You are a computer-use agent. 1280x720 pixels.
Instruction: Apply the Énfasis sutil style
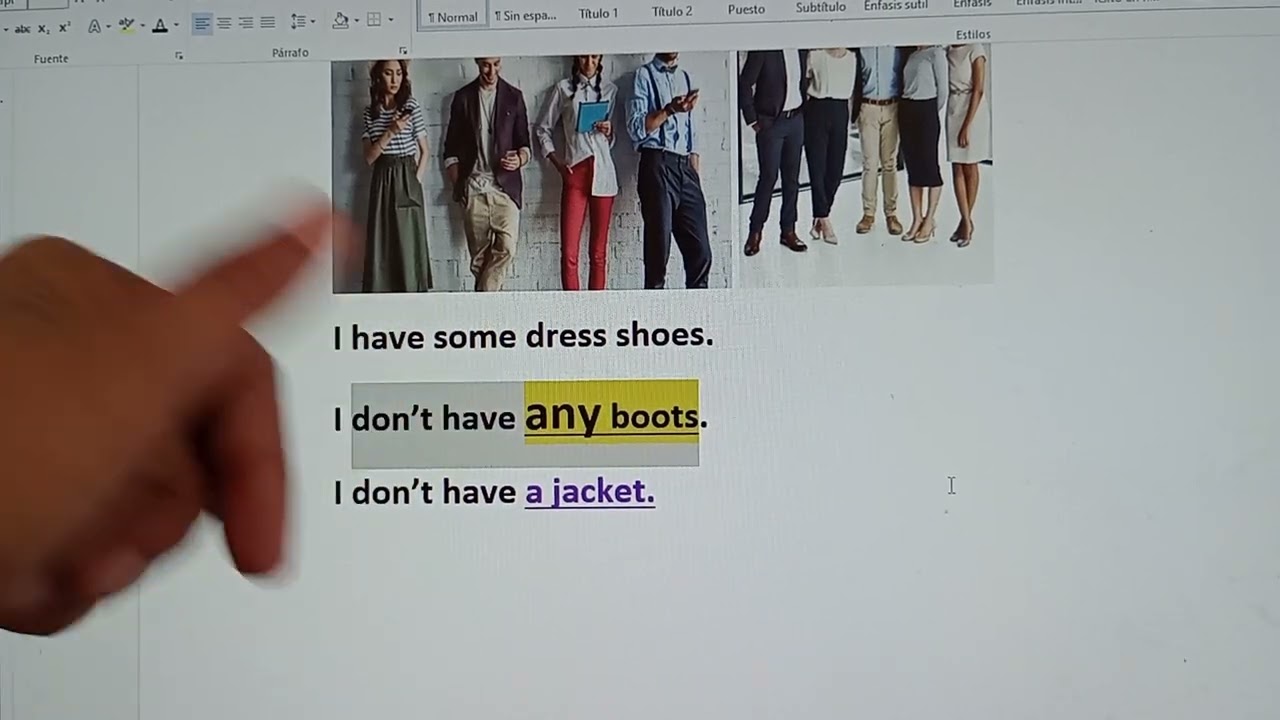895,6
